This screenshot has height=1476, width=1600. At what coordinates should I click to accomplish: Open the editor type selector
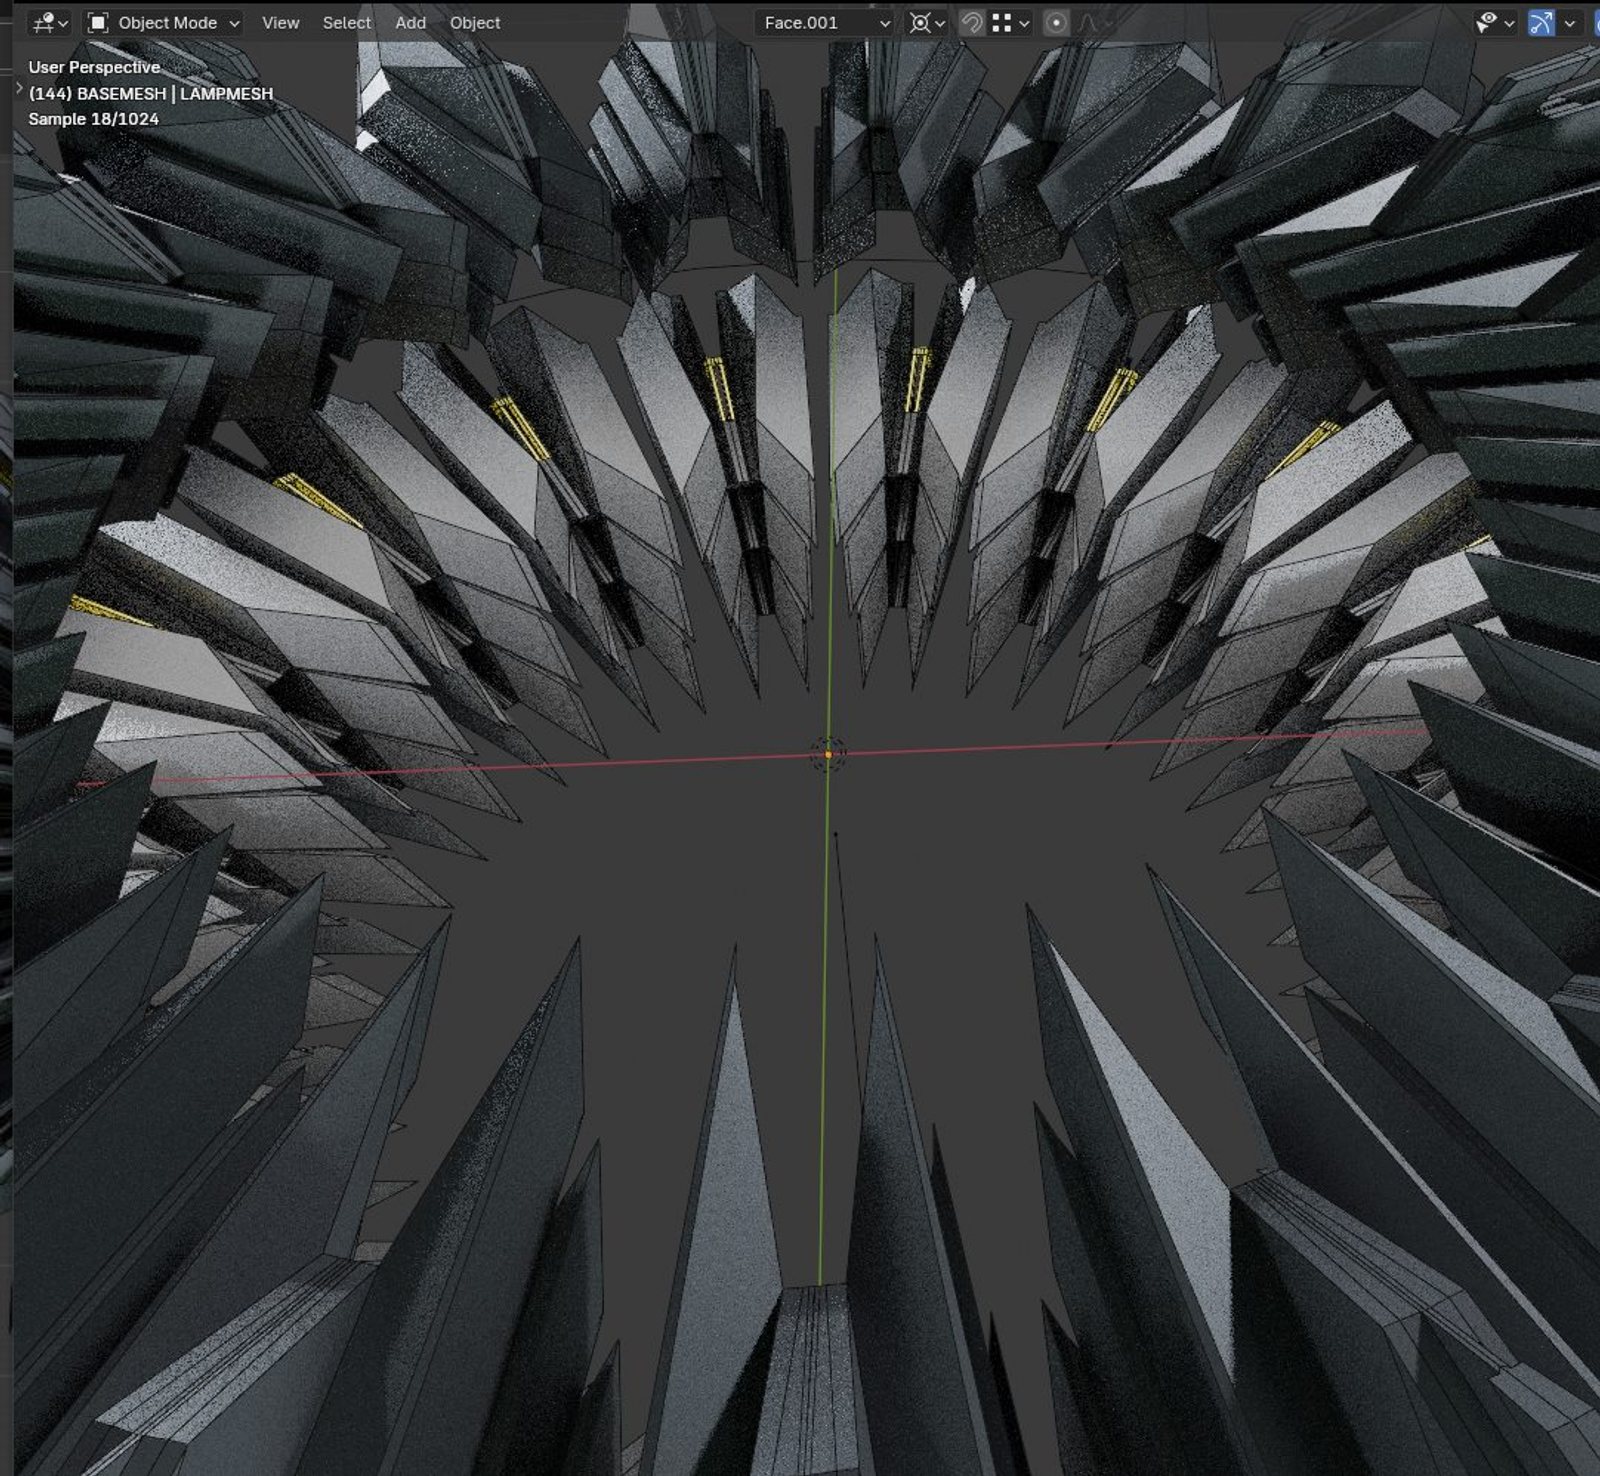point(49,22)
